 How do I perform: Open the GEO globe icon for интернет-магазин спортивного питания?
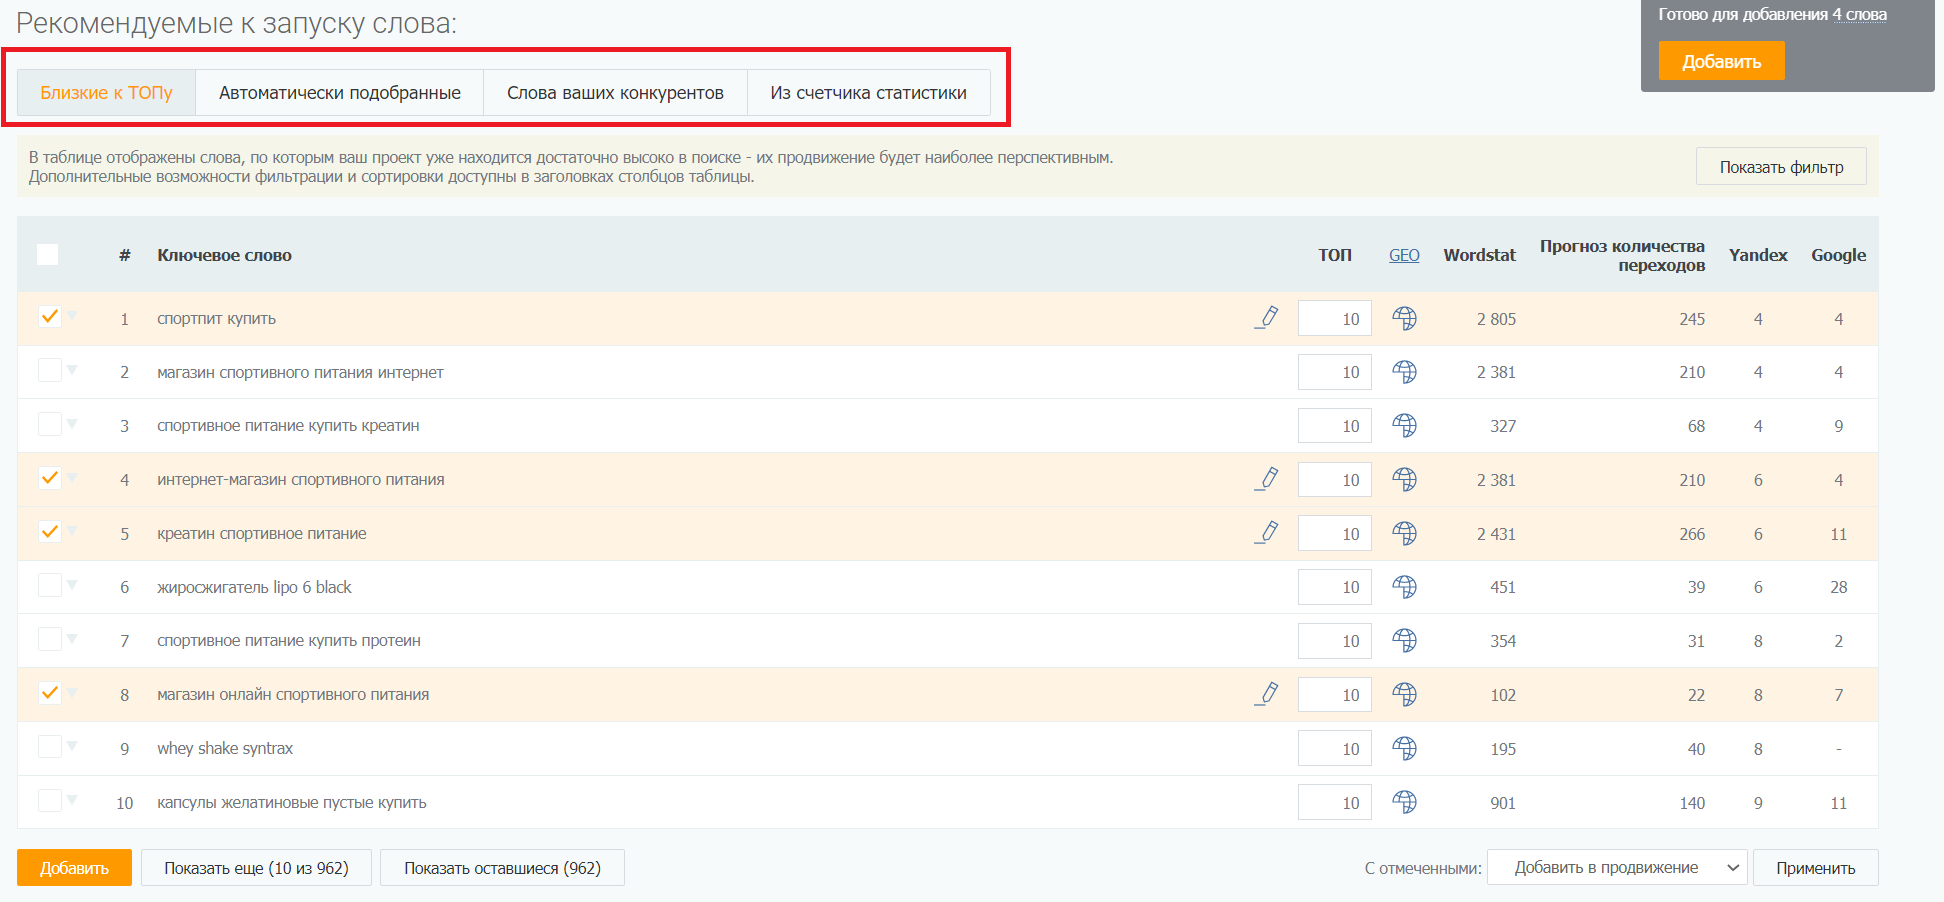pyautogui.click(x=1404, y=479)
